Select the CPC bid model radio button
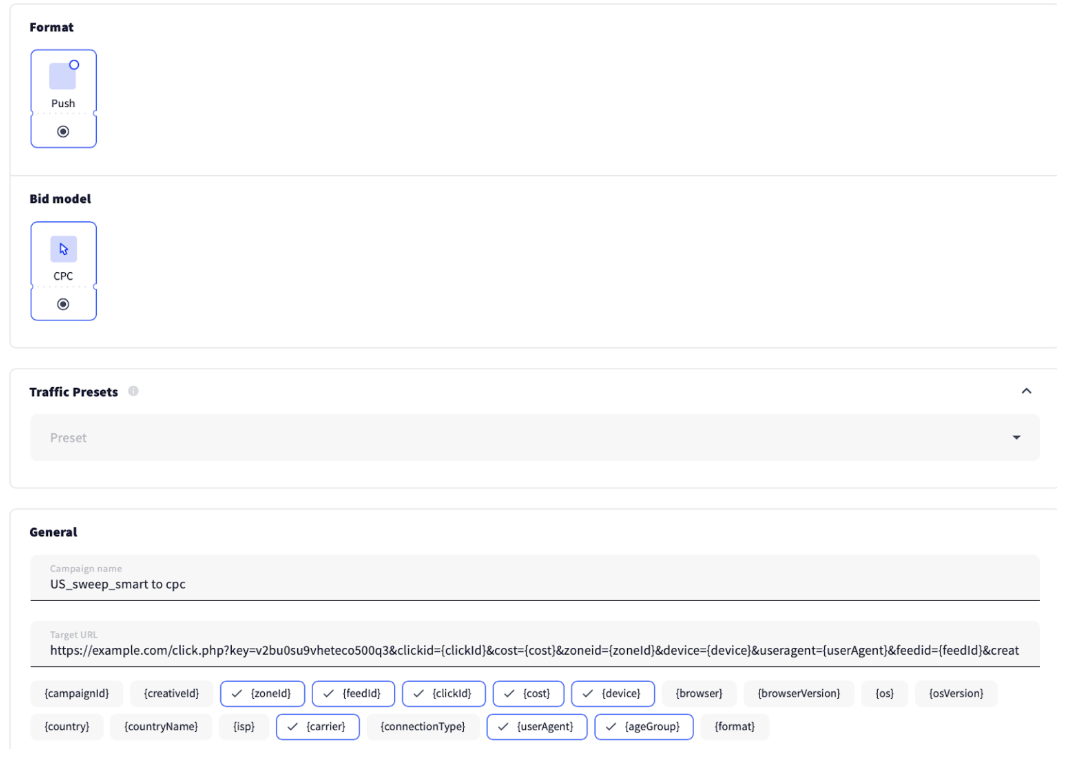Screen dimensions: 1070x767 coord(63,304)
